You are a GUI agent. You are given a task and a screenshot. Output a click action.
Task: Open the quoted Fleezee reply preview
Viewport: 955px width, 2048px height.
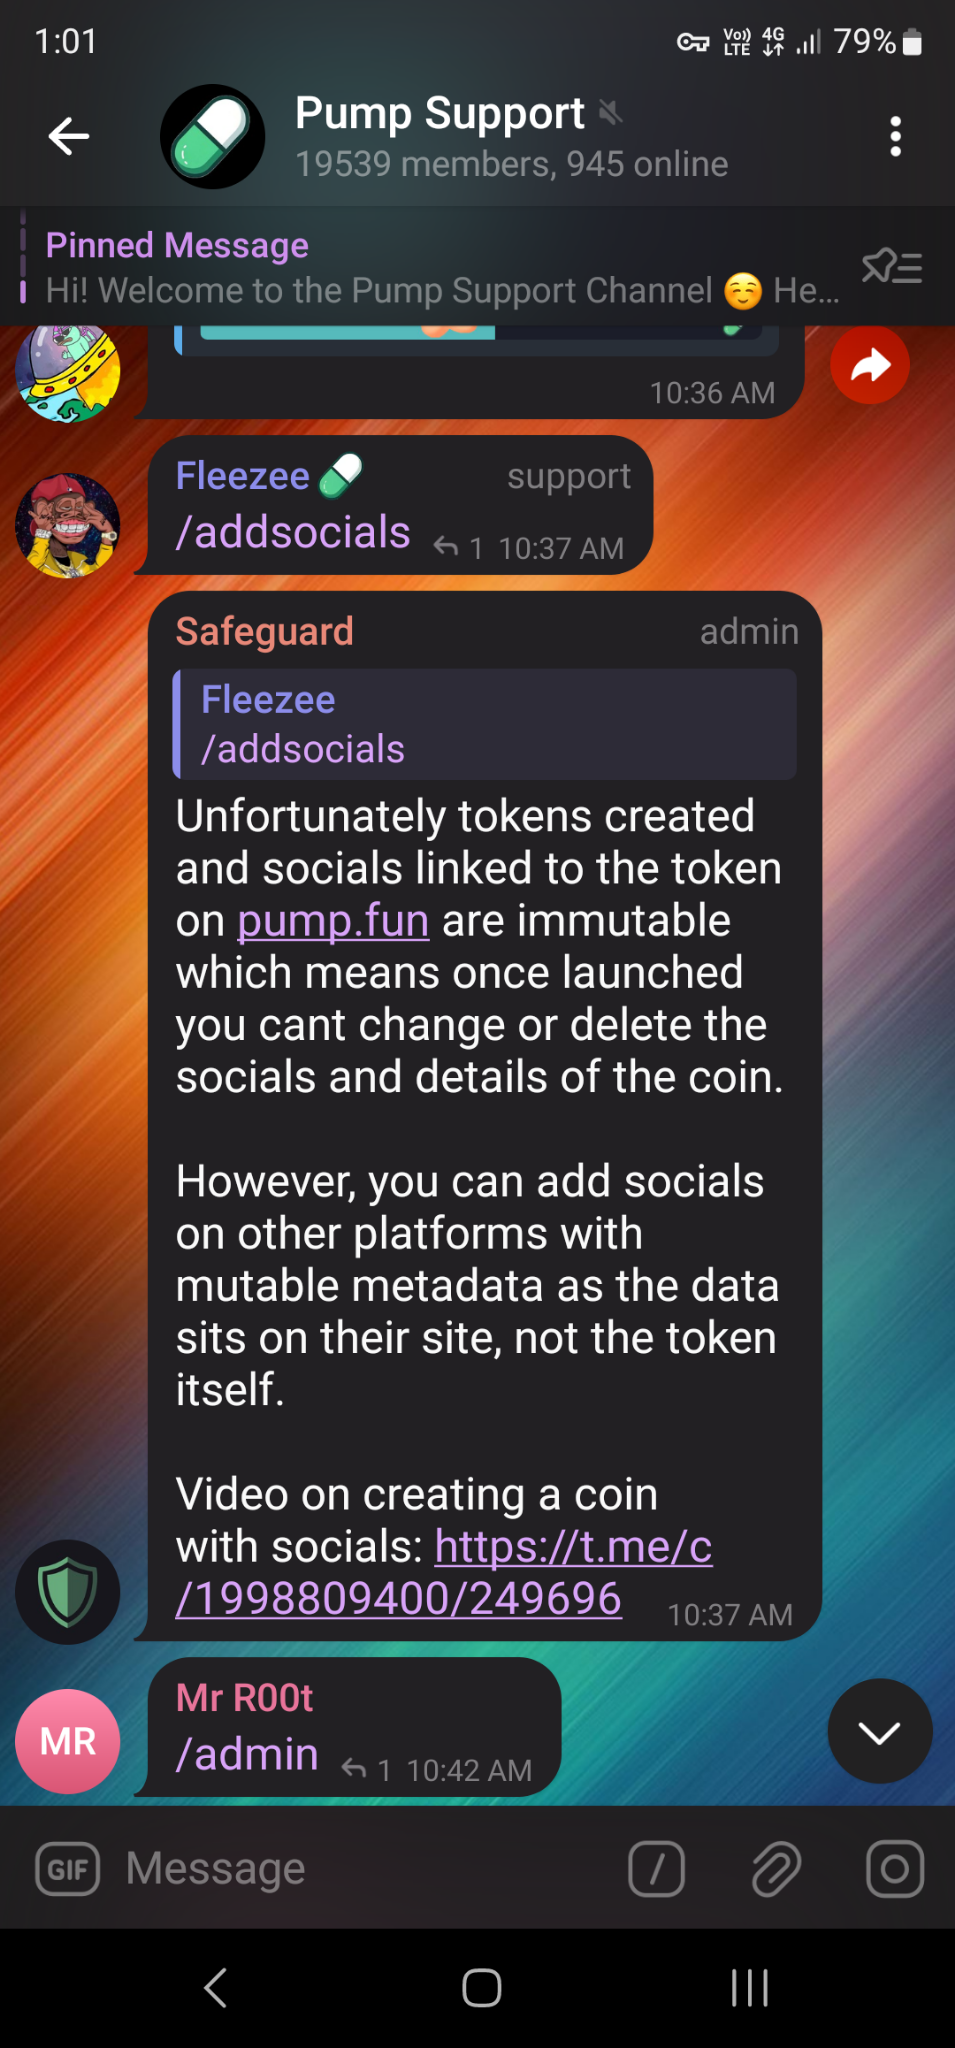tap(485, 724)
